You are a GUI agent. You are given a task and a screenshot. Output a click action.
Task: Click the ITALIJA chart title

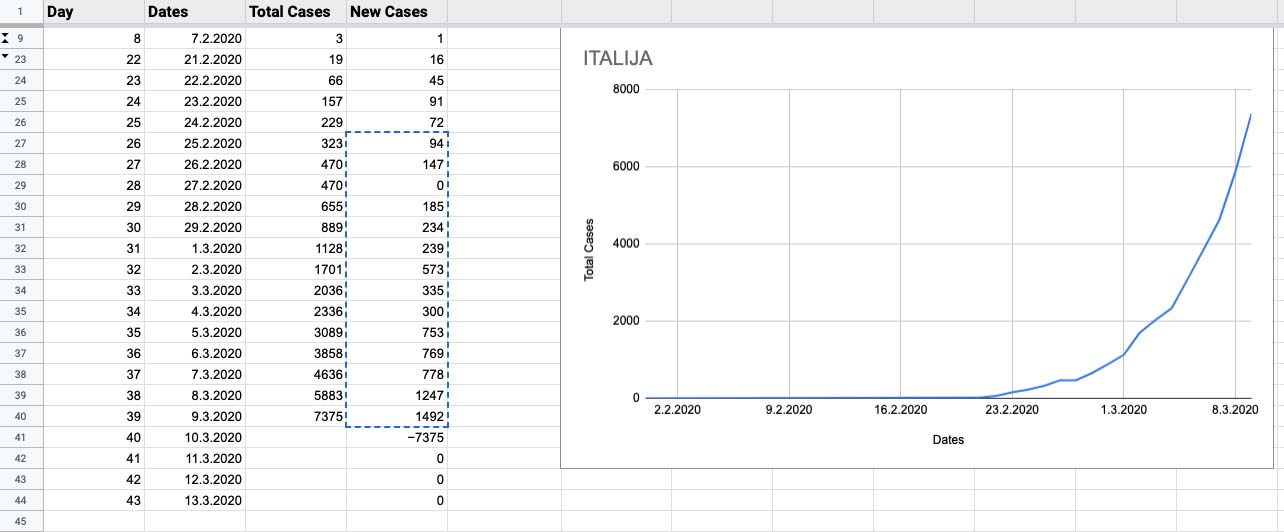[x=617, y=59]
